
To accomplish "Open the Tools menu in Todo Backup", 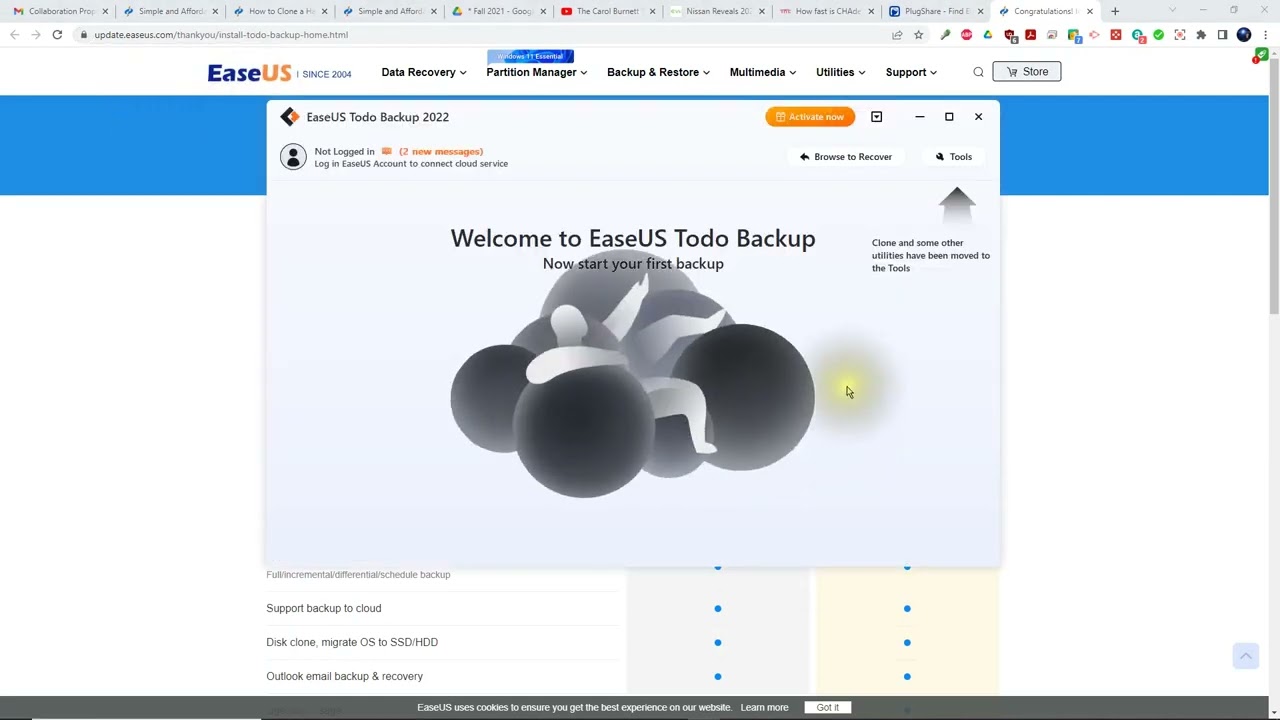I will [953, 157].
